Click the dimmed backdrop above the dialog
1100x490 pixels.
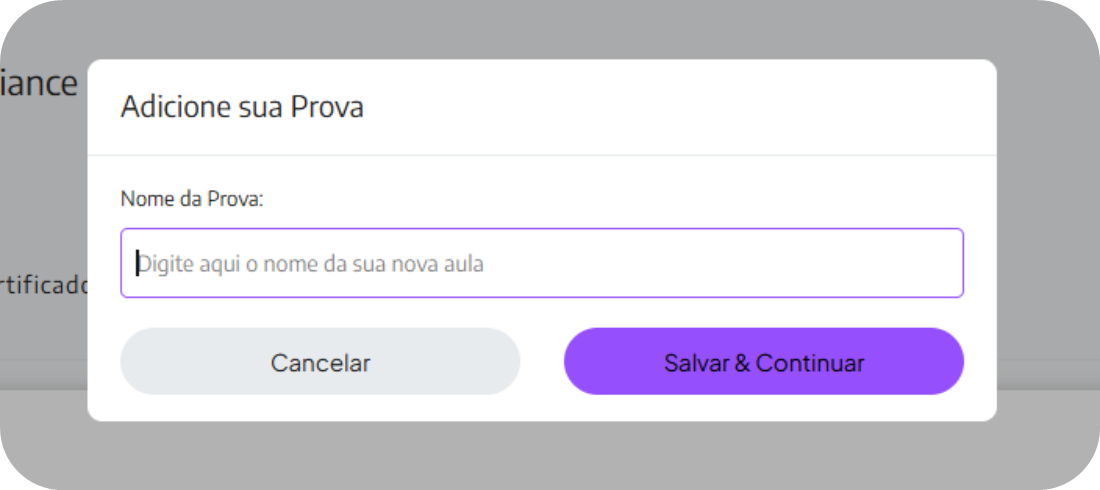[x=540, y=28]
